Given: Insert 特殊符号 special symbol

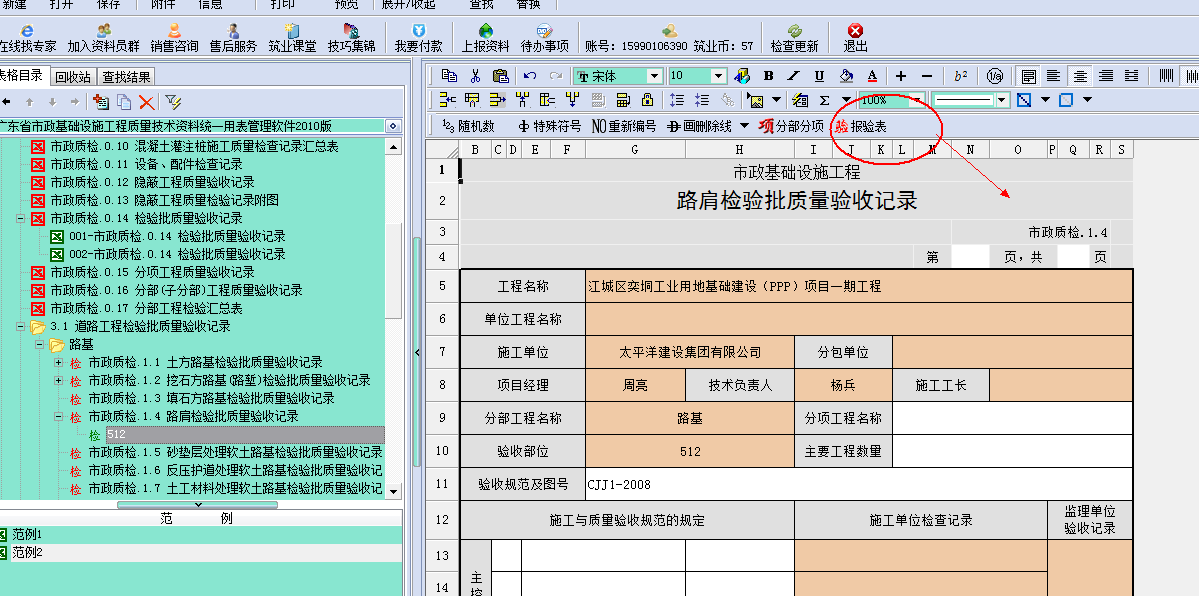Looking at the screenshot, I should coord(549,126).
